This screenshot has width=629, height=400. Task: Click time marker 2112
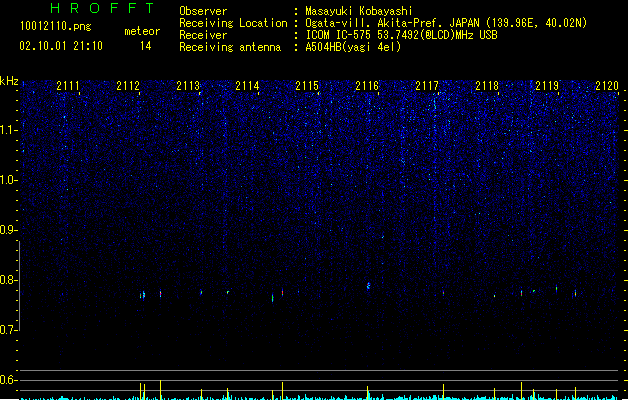[x=128, y=86]
